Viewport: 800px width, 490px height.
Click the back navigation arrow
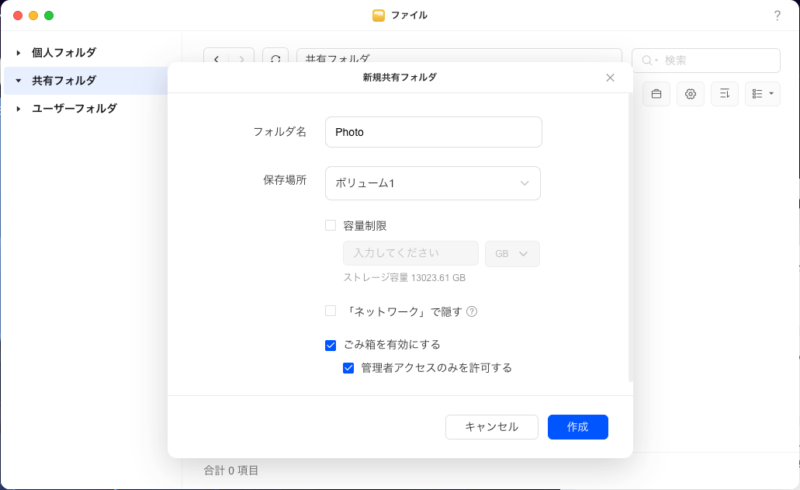point(217,60)
